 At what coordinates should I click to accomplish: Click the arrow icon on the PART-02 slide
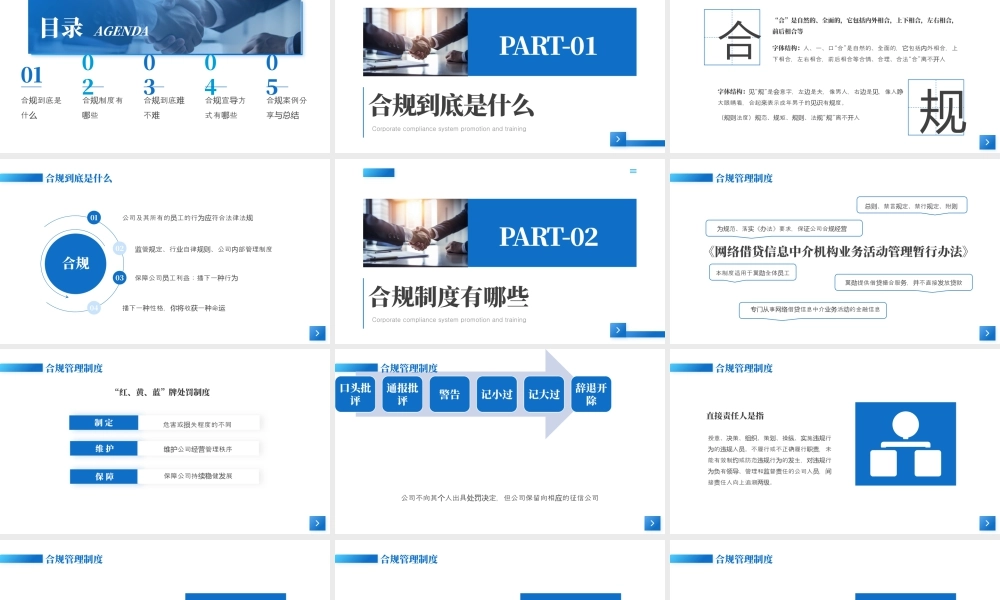[617, 330]
